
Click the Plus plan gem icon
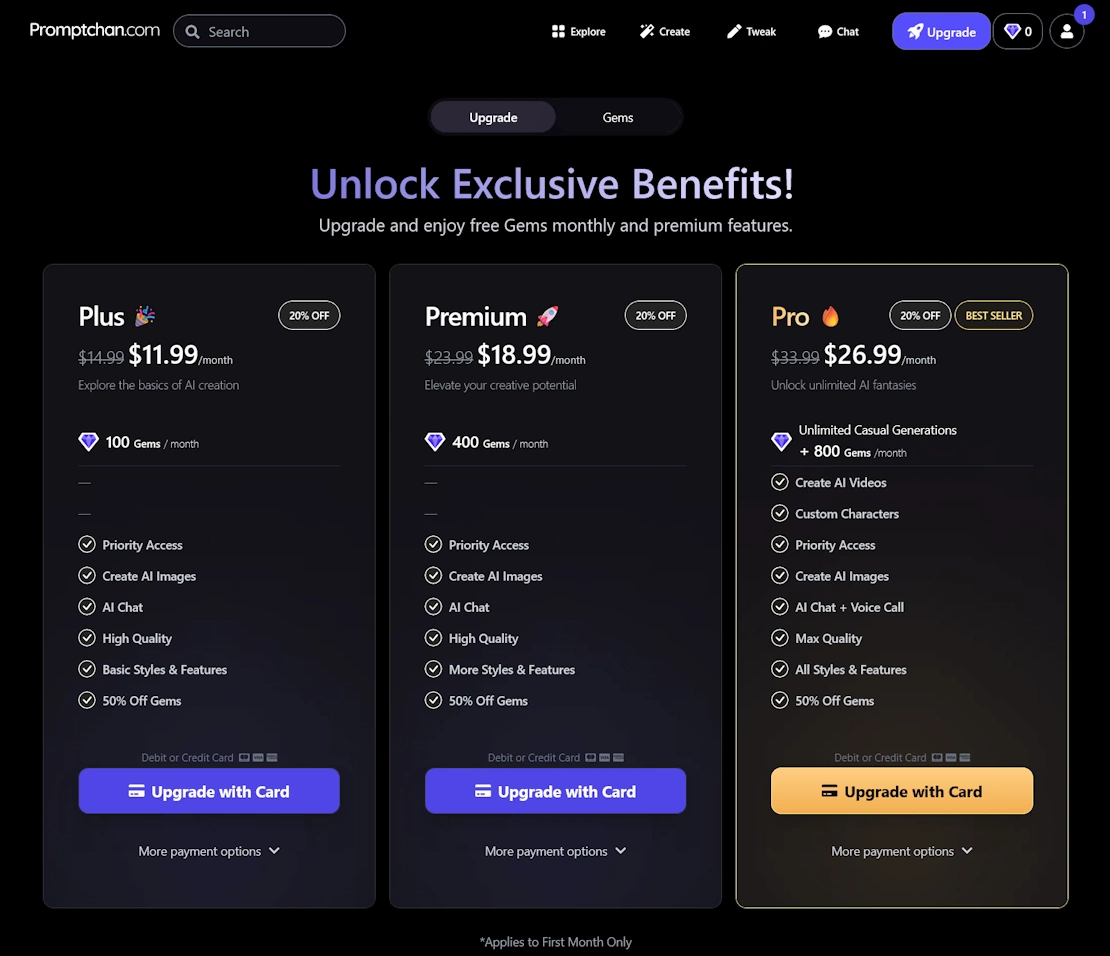[89, 442]
